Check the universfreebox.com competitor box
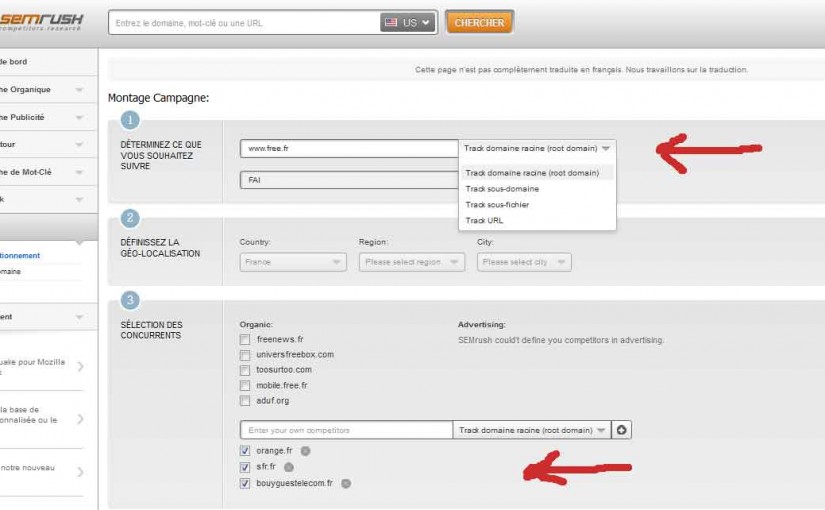Image resolution: width=825 pixels, height=510 pixels. (245, 355)
